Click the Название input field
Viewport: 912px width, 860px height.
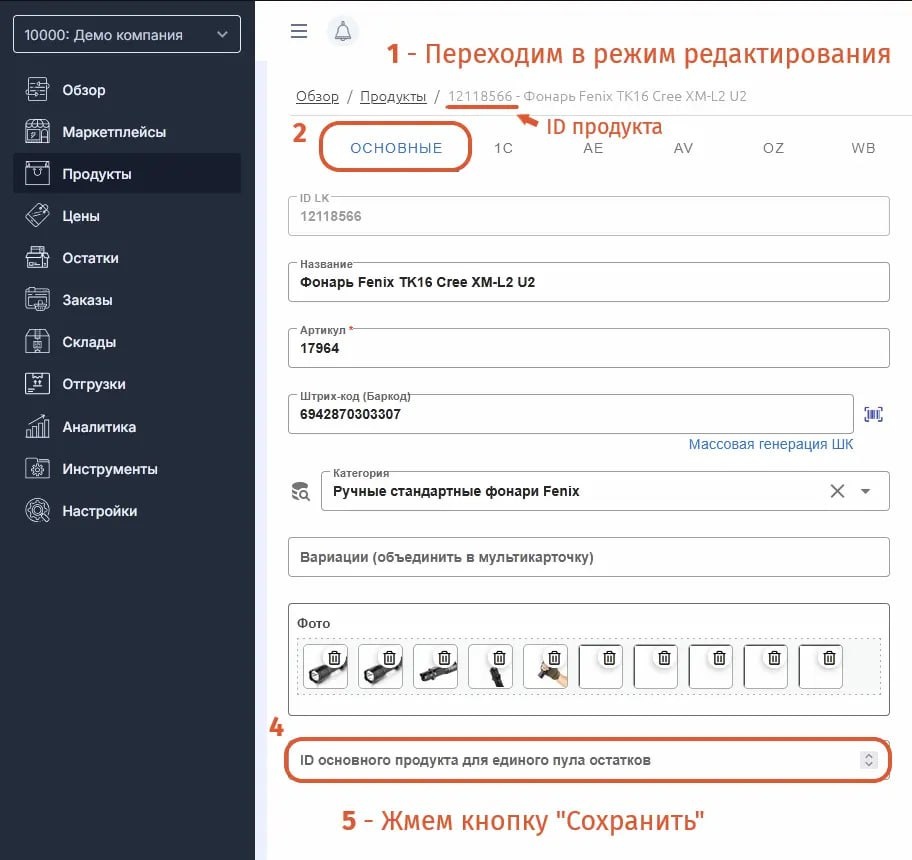[x=589, y=282]
